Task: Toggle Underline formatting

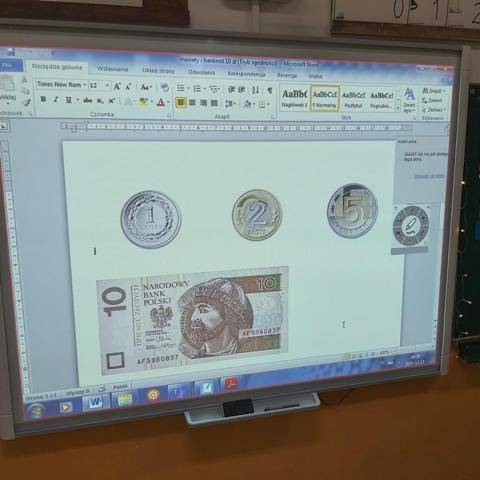Action: [69, 100]
